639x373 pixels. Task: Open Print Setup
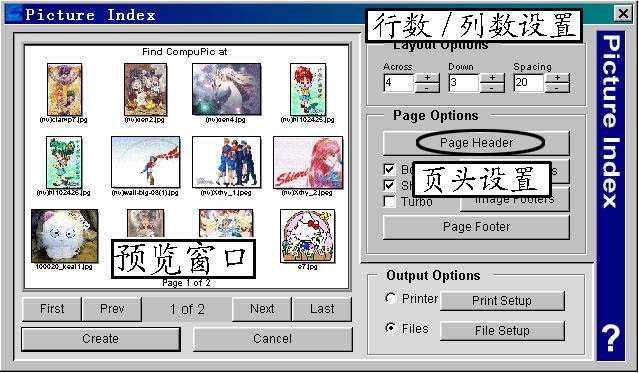point(502,301)
